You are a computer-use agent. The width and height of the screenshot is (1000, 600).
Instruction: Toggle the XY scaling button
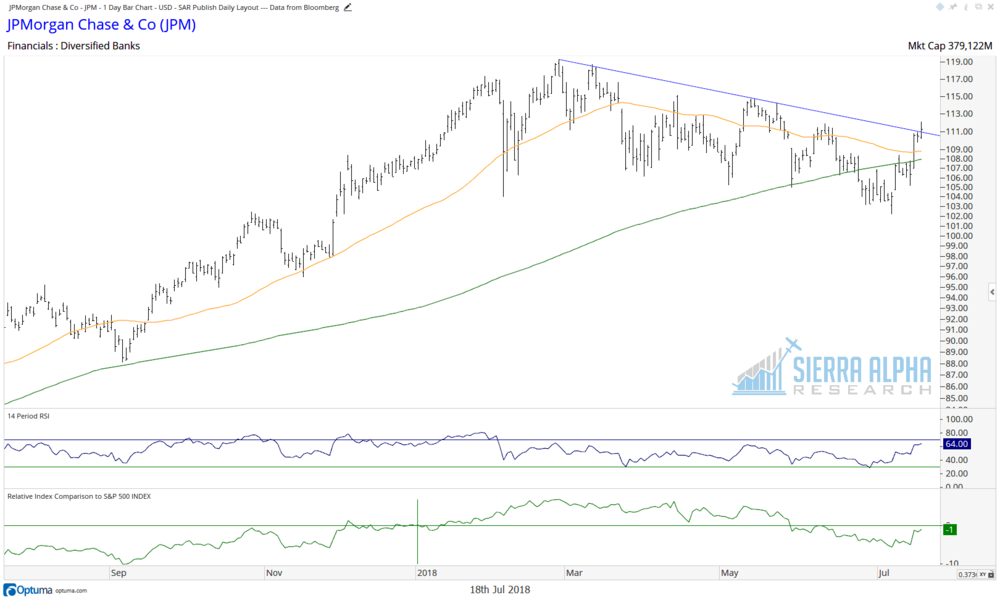983,574
